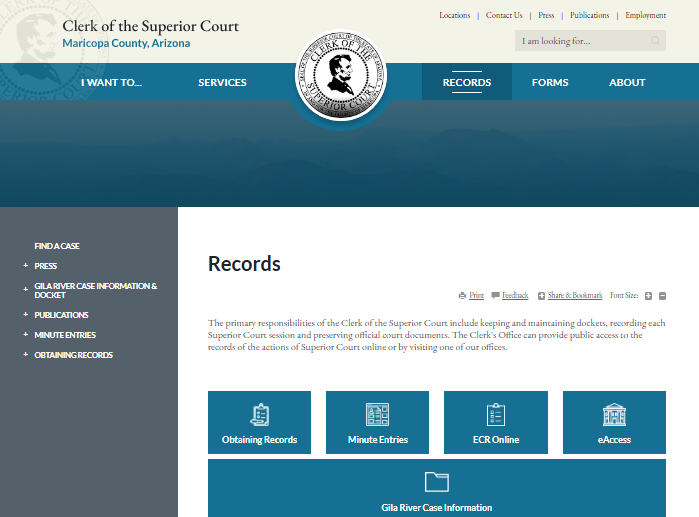Open the Feedback link
699x517 pixels.
click(515, 296)
